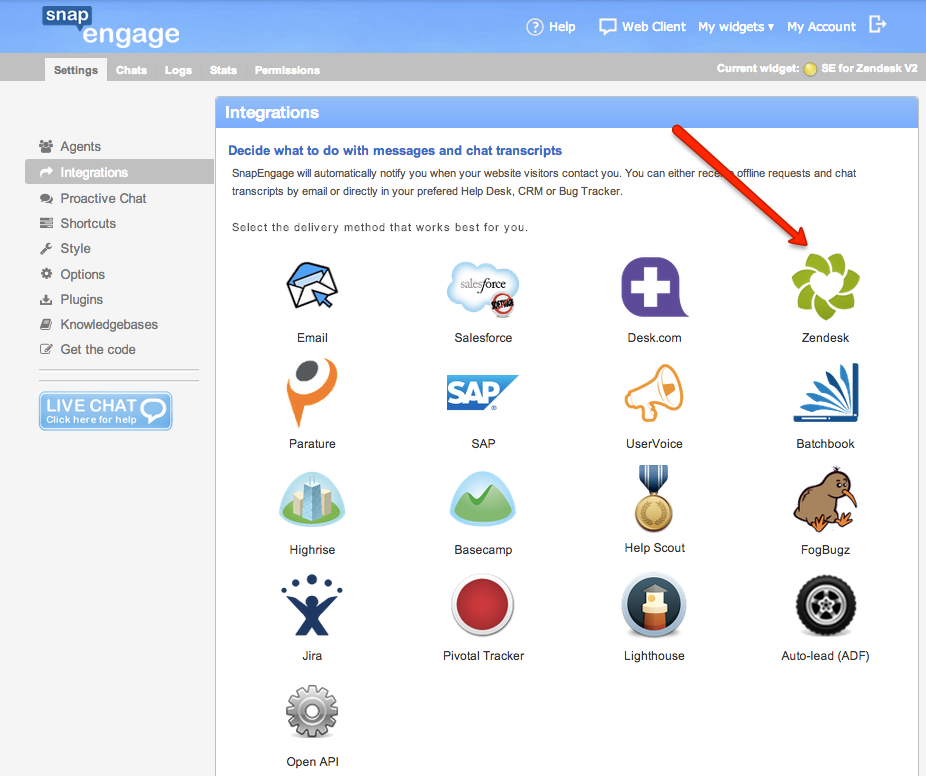Image resolution: width=926 pixels, height=776 pixels.
Task: Open the Desk.com integration icon
Action: [x=654, y=288]
